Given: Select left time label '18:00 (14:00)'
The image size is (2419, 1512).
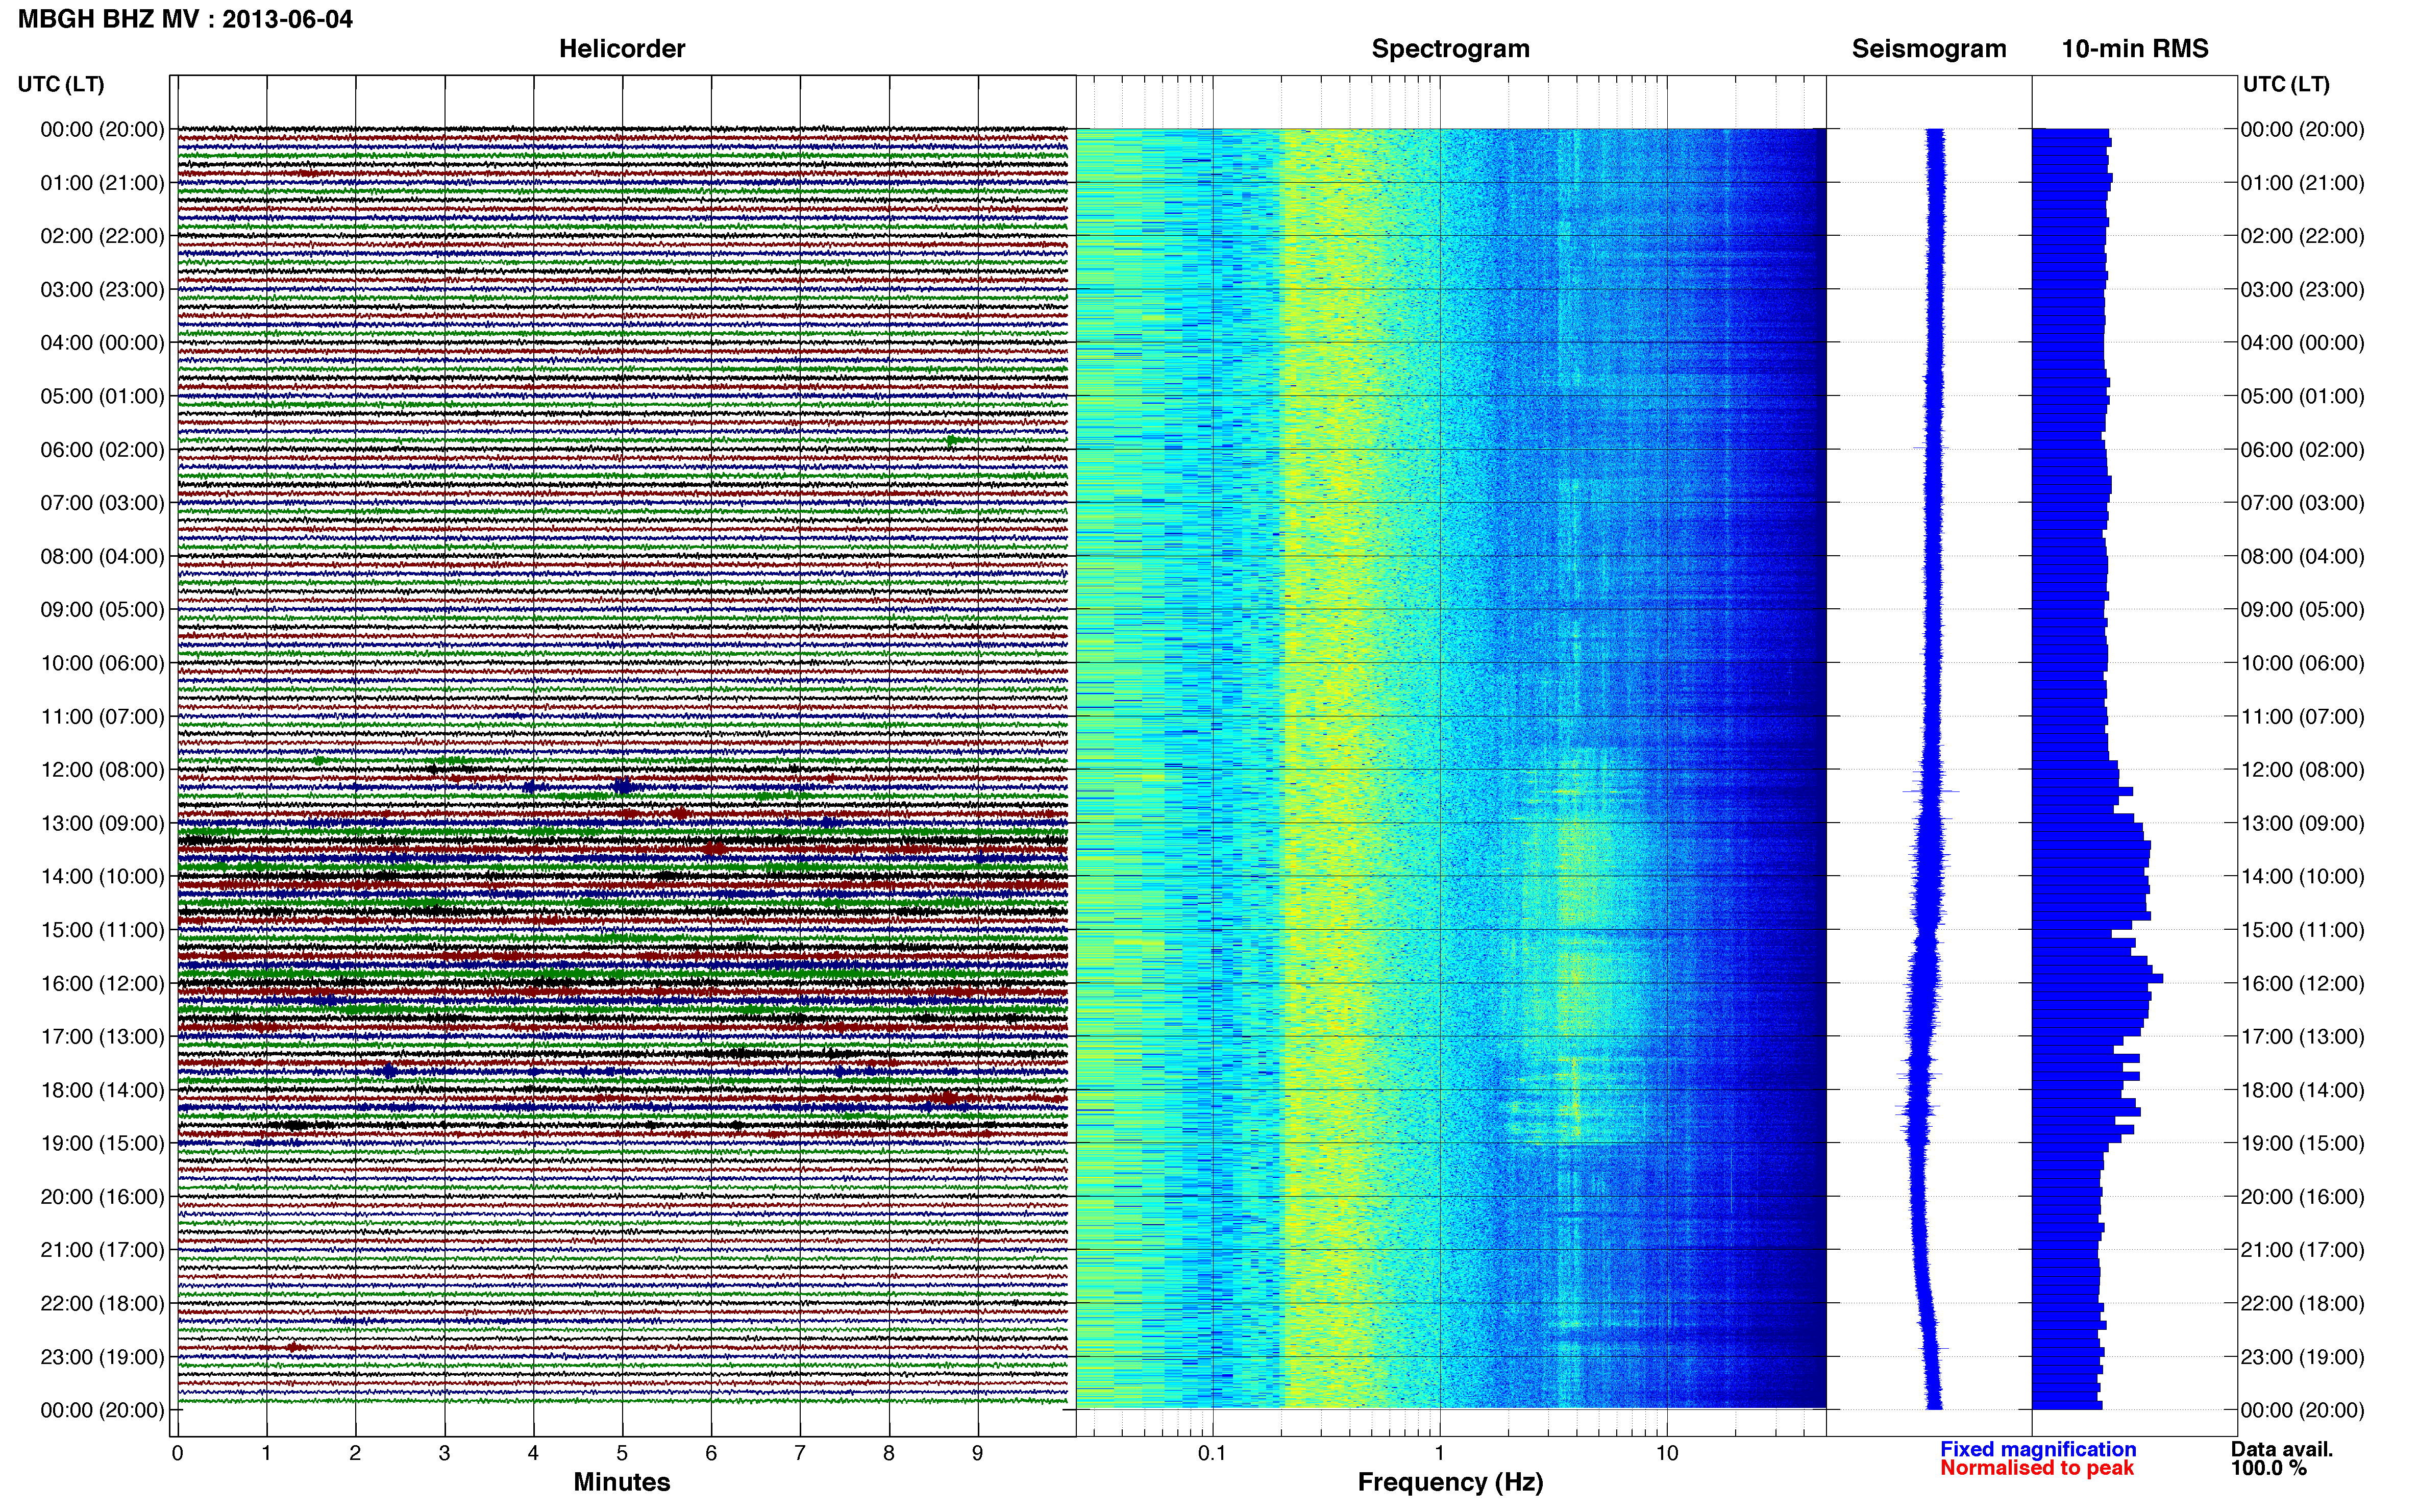Looking at the screenshot, I should point(102,1091).
